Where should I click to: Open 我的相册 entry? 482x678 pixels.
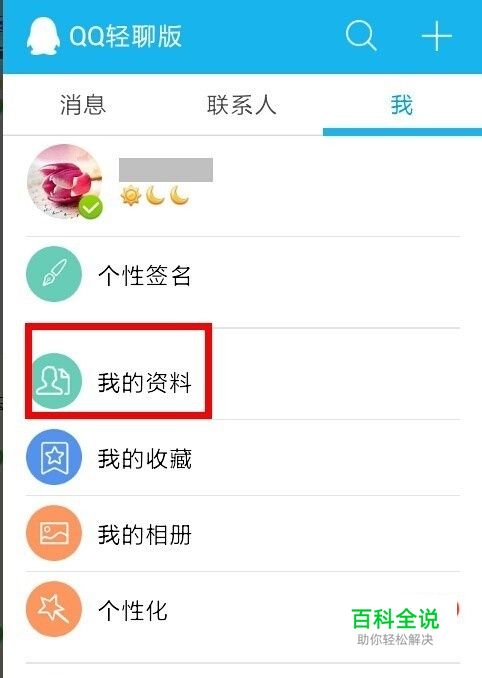coord(243,534)
